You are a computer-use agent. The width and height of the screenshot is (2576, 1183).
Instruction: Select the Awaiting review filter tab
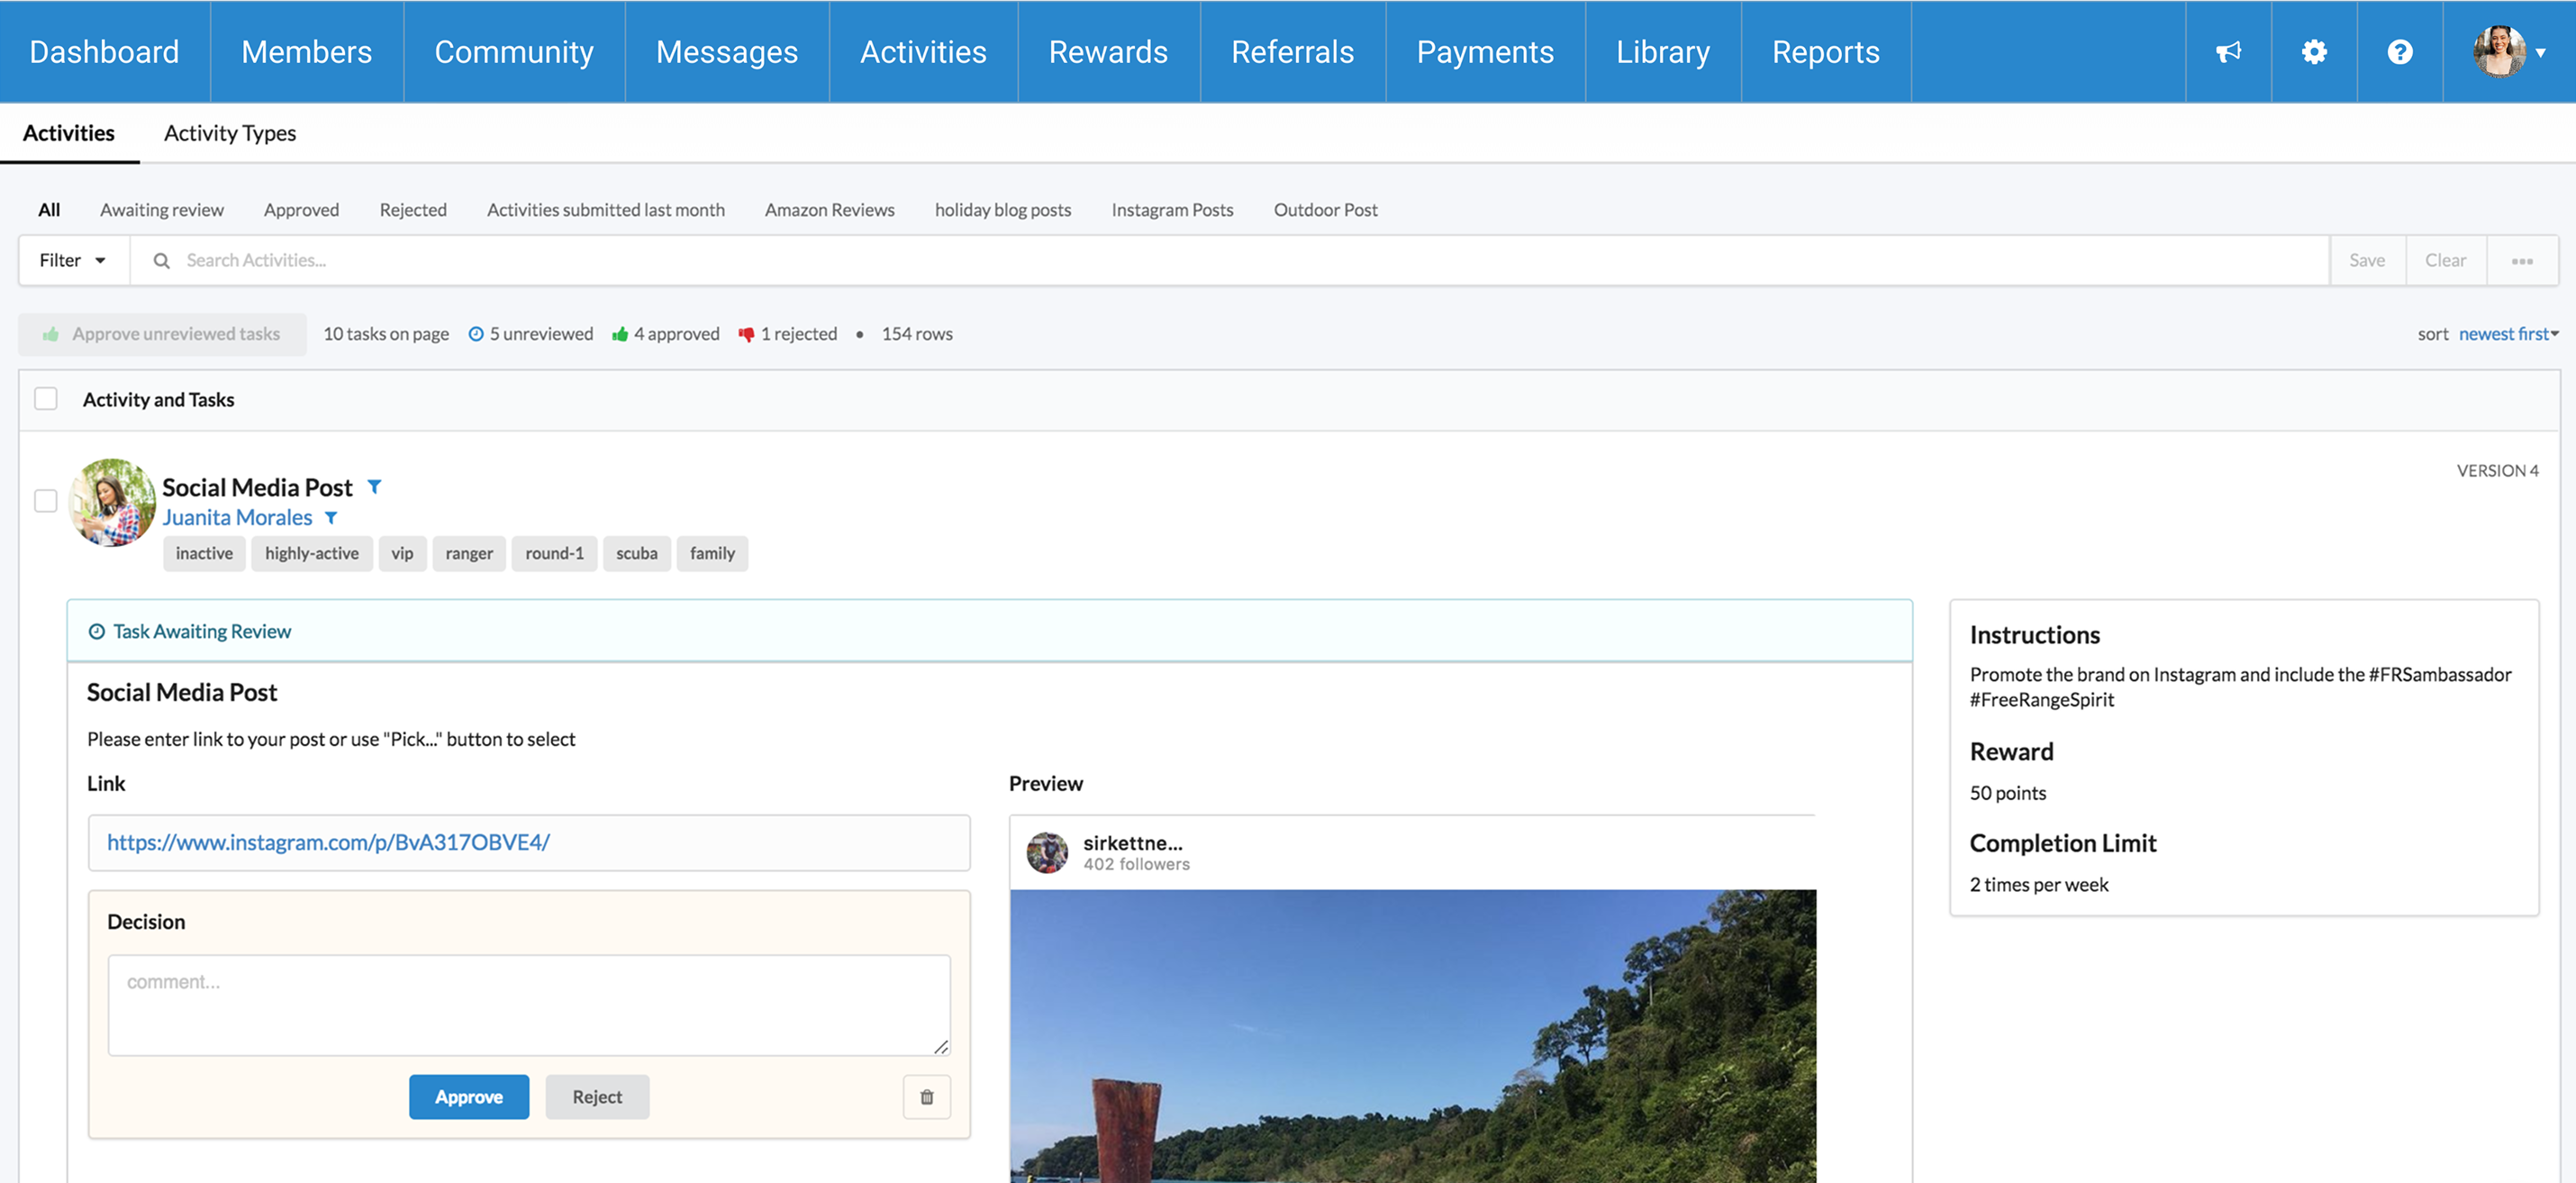point(162,210)
